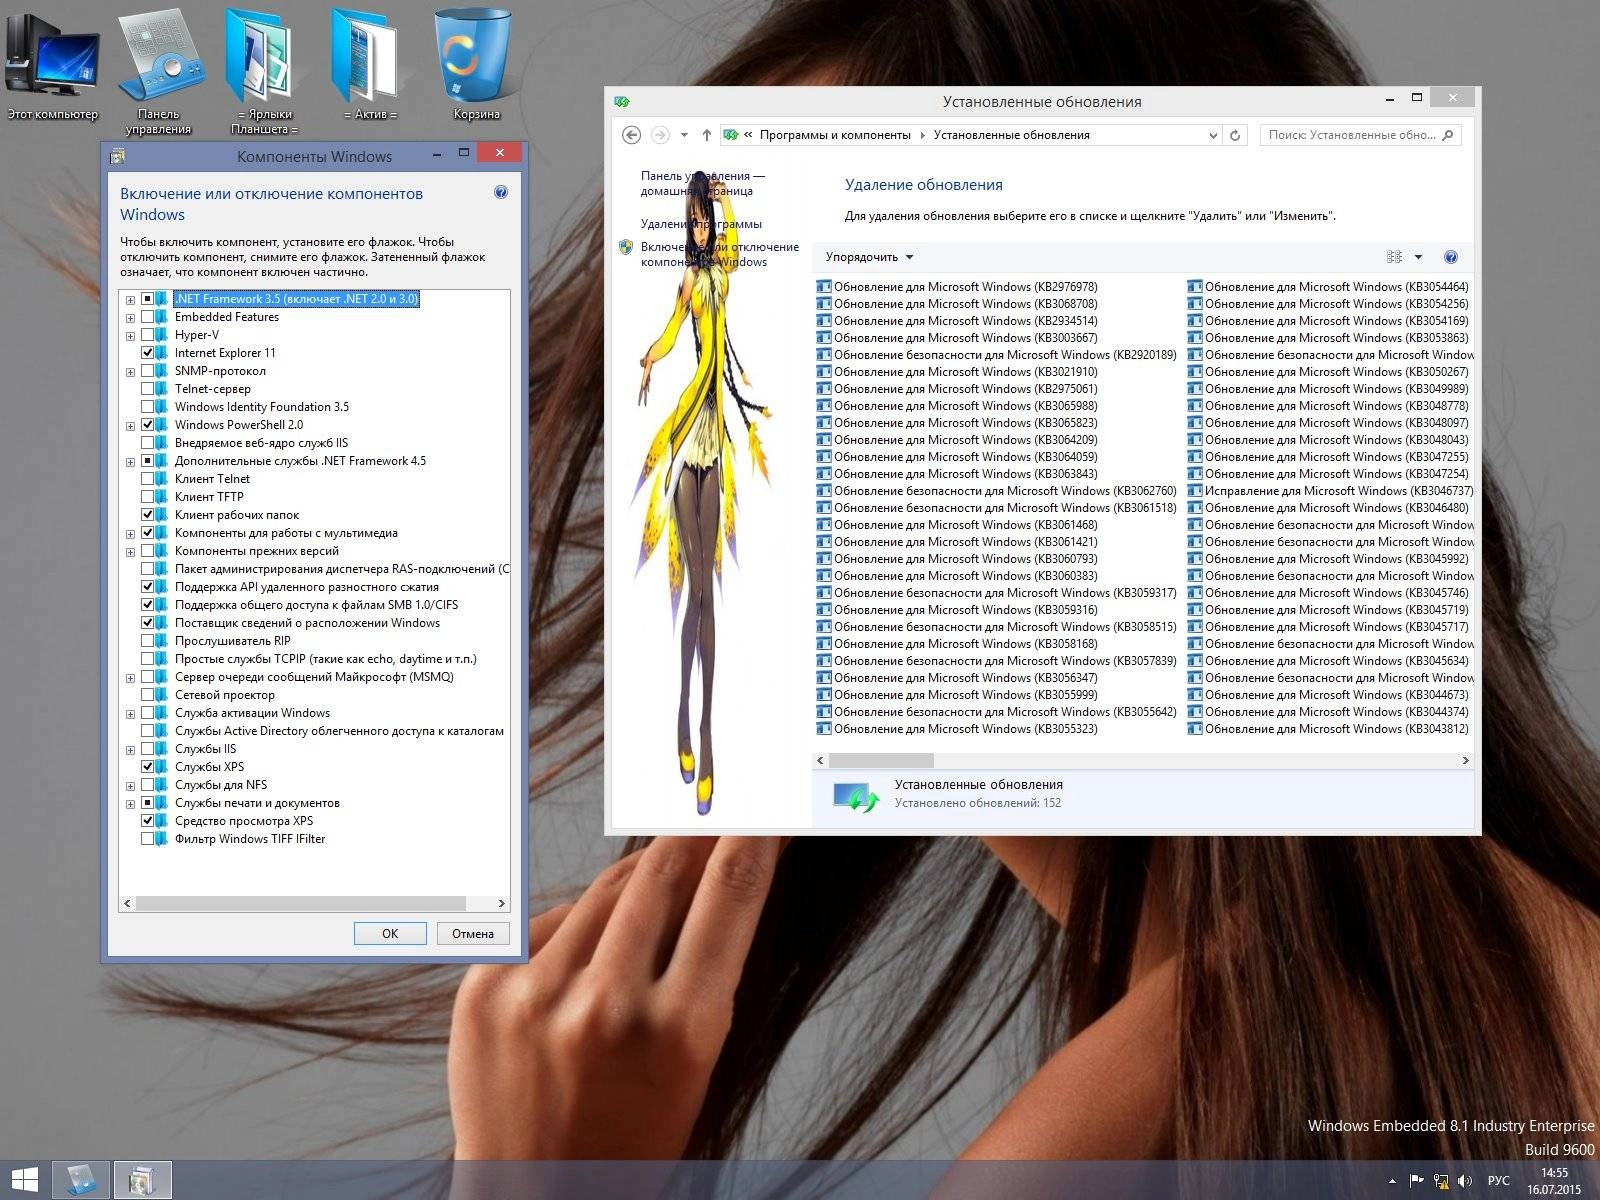The image size is (1600, 1200).
Task: Open the Упорядочить menu
Action: (x=869, y=257)
